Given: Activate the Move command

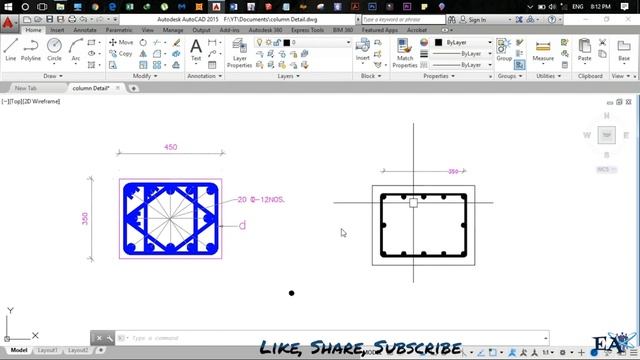Looking at the screenshot, I should pyautogui.click(x=121, y=42).
